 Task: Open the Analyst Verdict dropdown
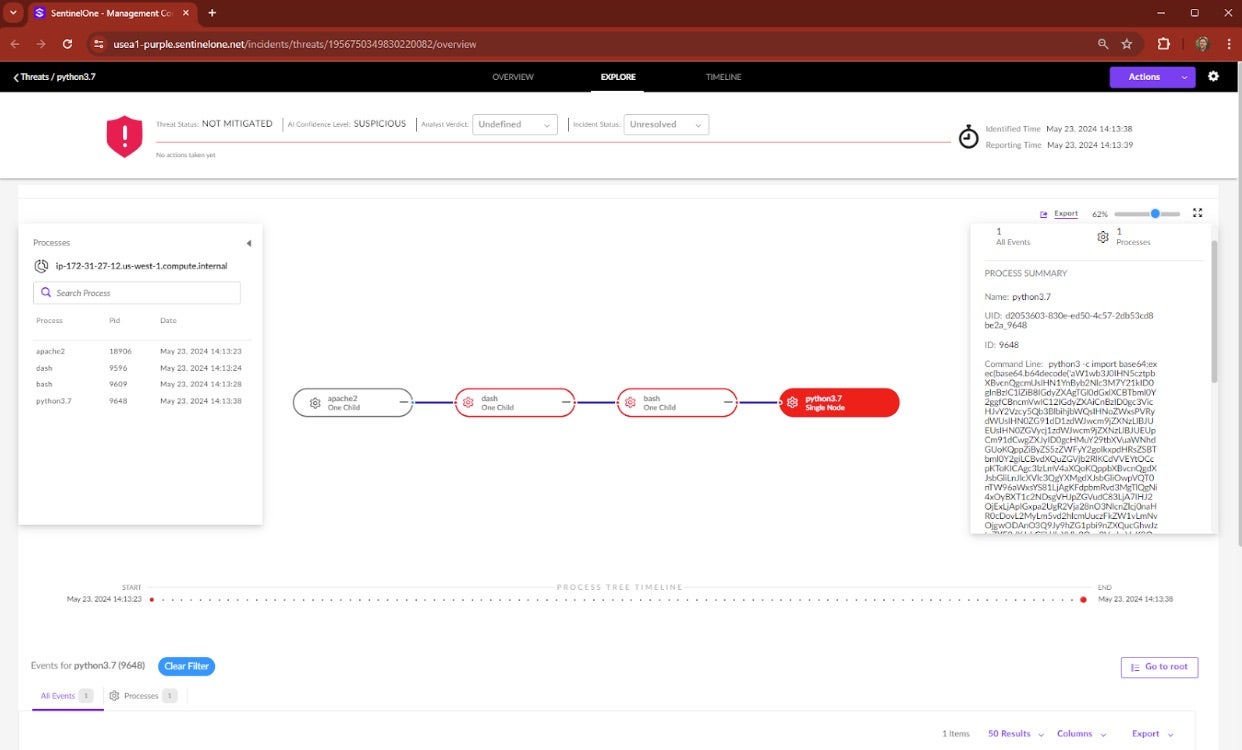[515, 125]
